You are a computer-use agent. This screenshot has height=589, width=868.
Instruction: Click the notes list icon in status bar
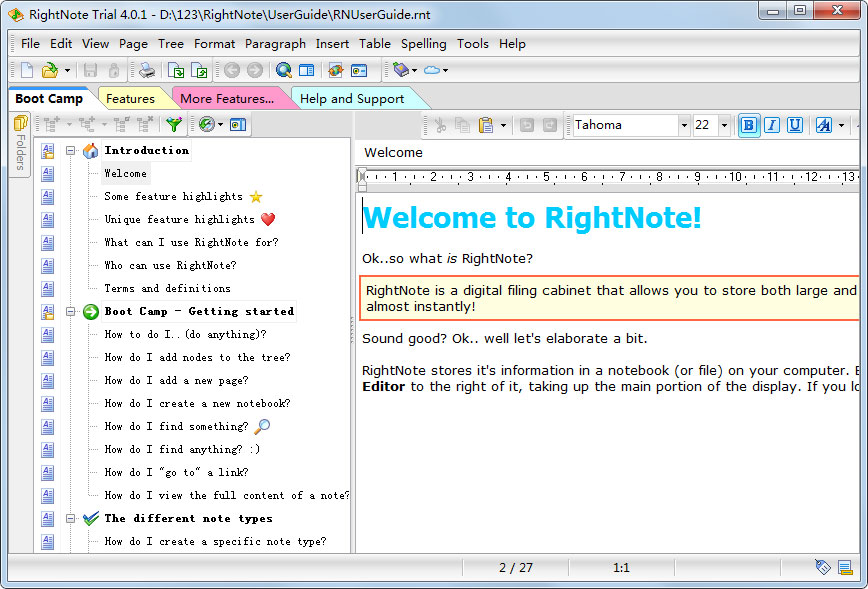[x=845, y=567]
